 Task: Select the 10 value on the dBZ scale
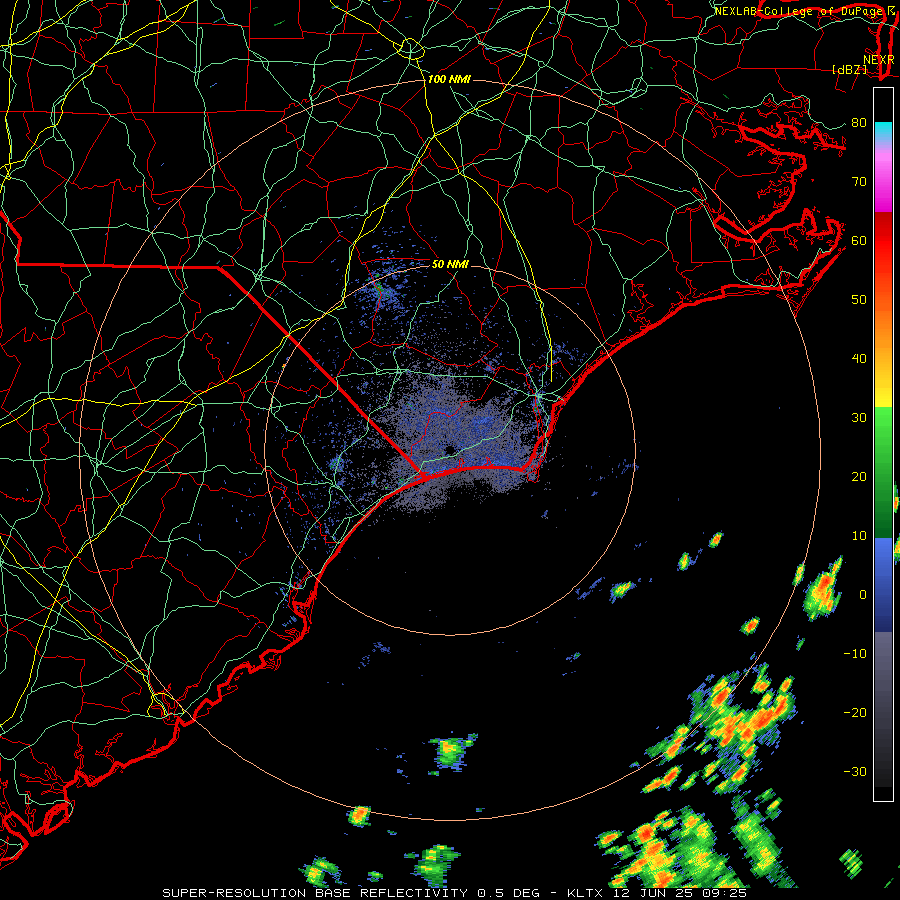859,536
